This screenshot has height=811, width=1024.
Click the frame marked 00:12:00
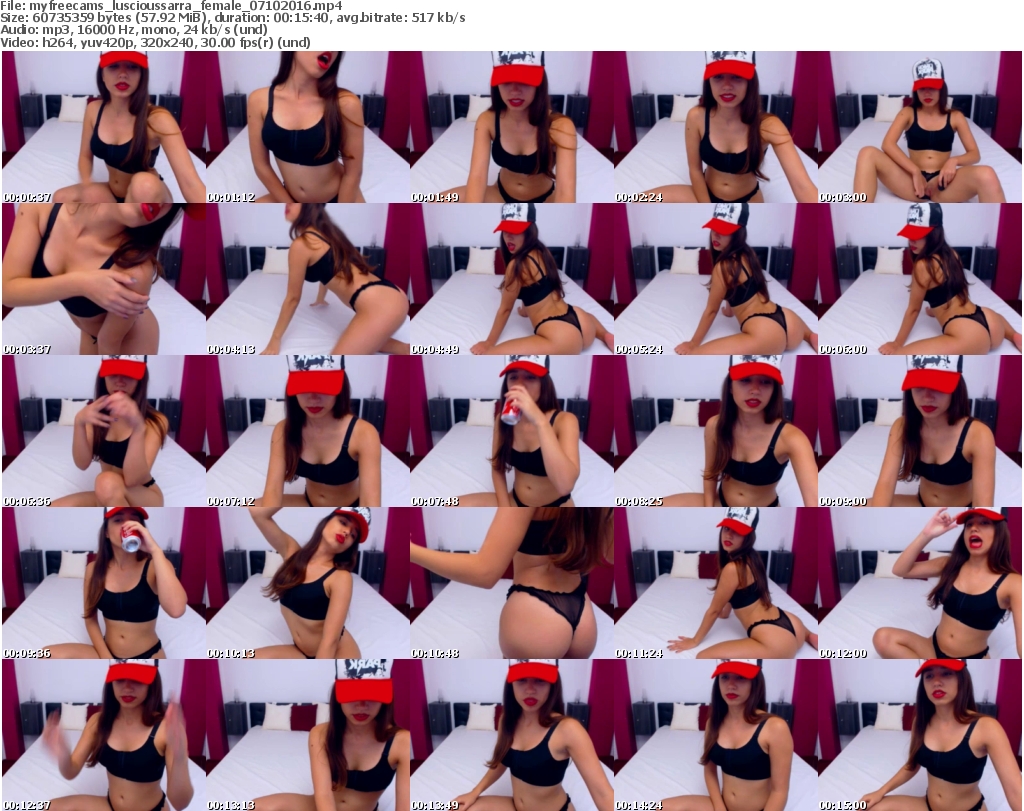919,583
